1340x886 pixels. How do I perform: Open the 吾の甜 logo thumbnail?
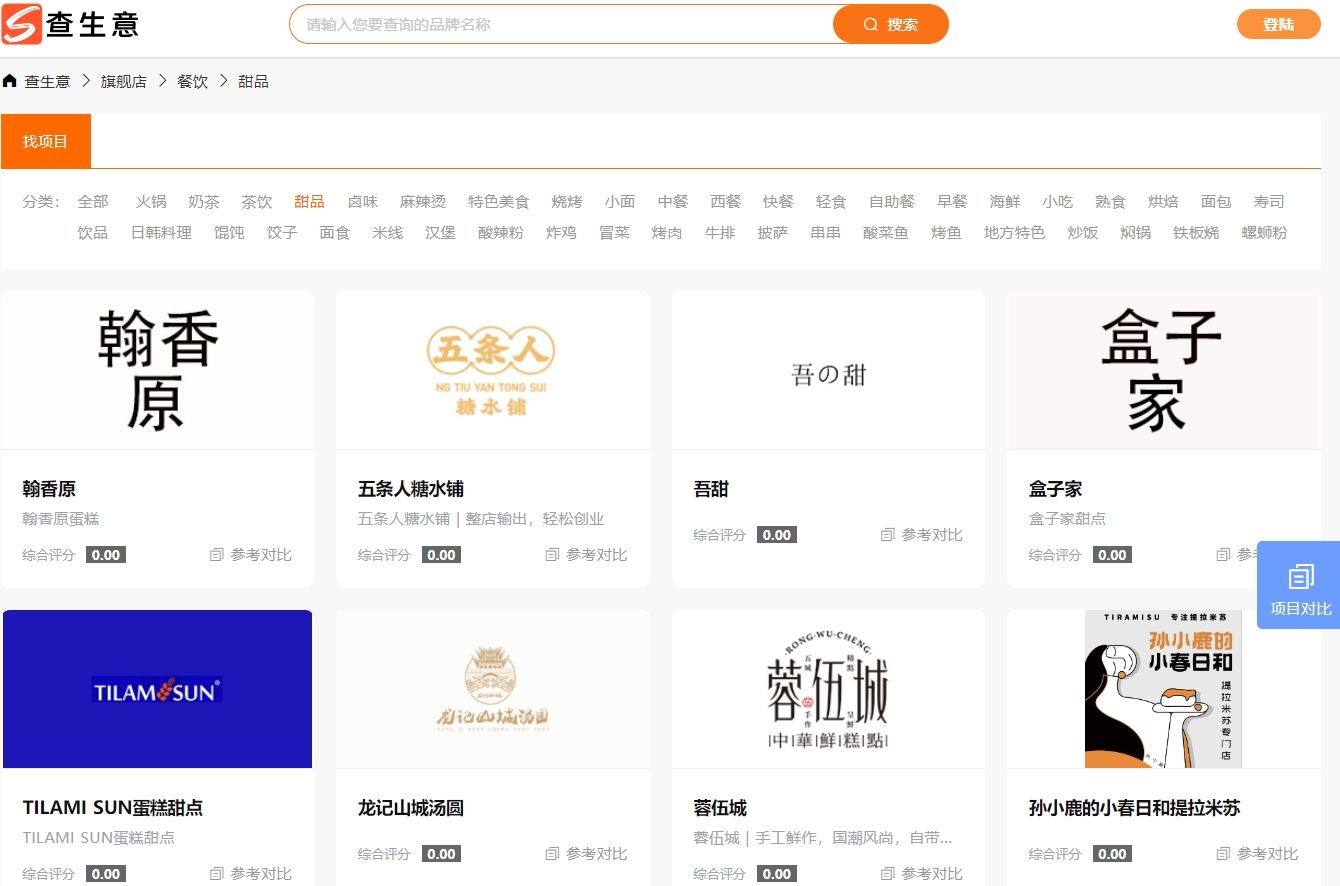[x=829, y=371]
